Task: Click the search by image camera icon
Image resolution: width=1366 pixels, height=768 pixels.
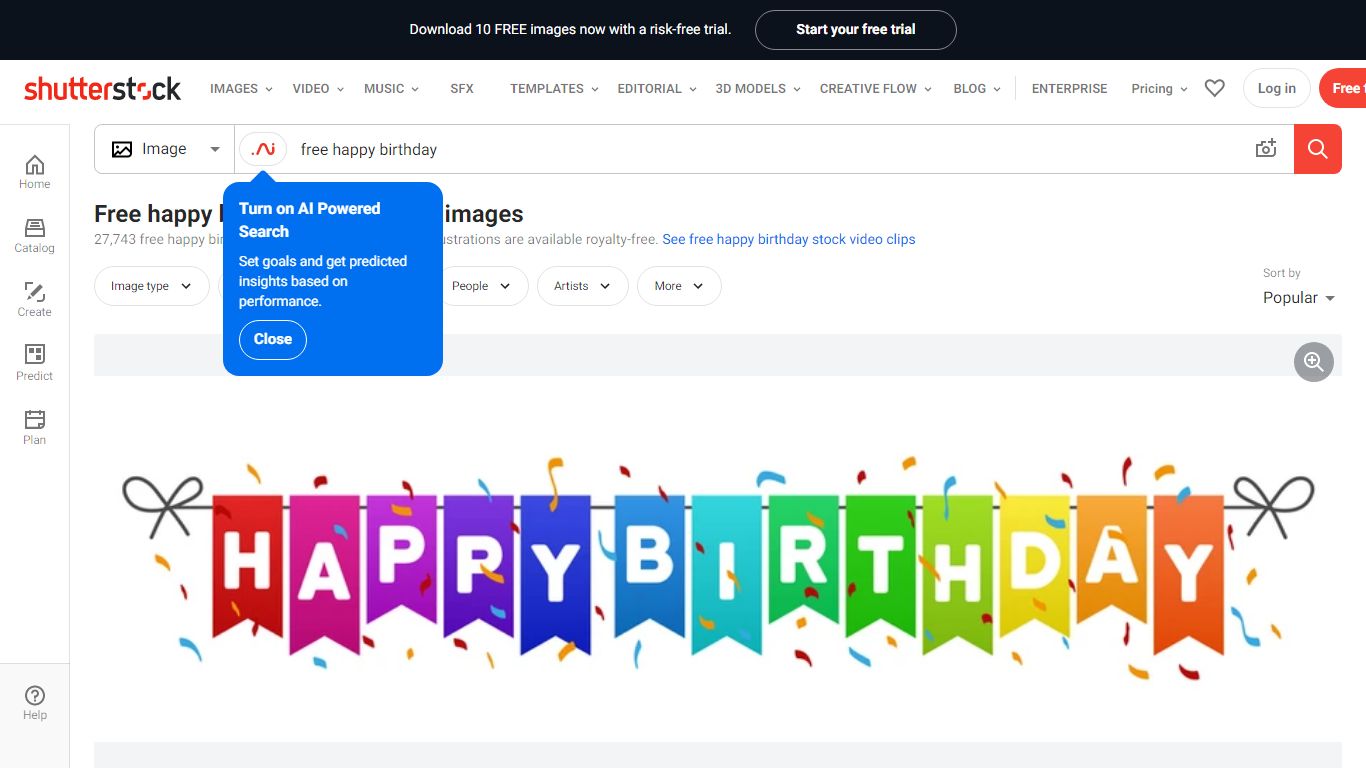Action: (1266, 149)
